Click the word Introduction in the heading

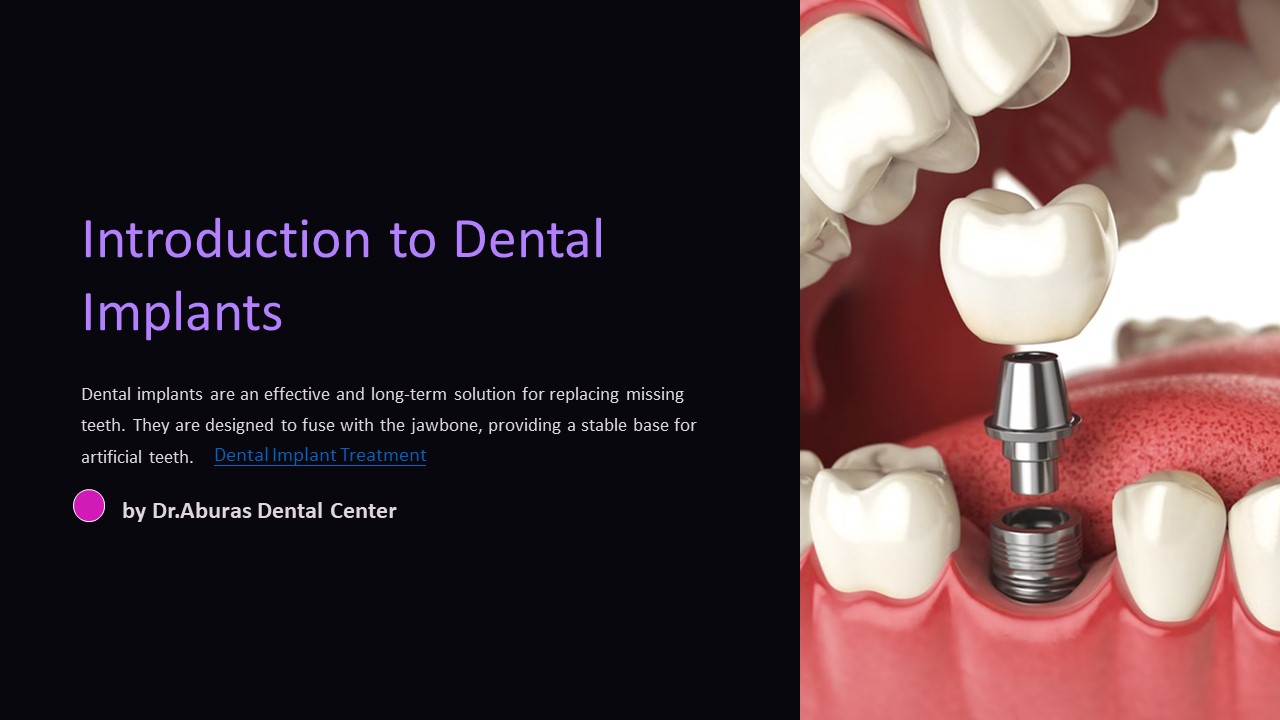[226, 239]
